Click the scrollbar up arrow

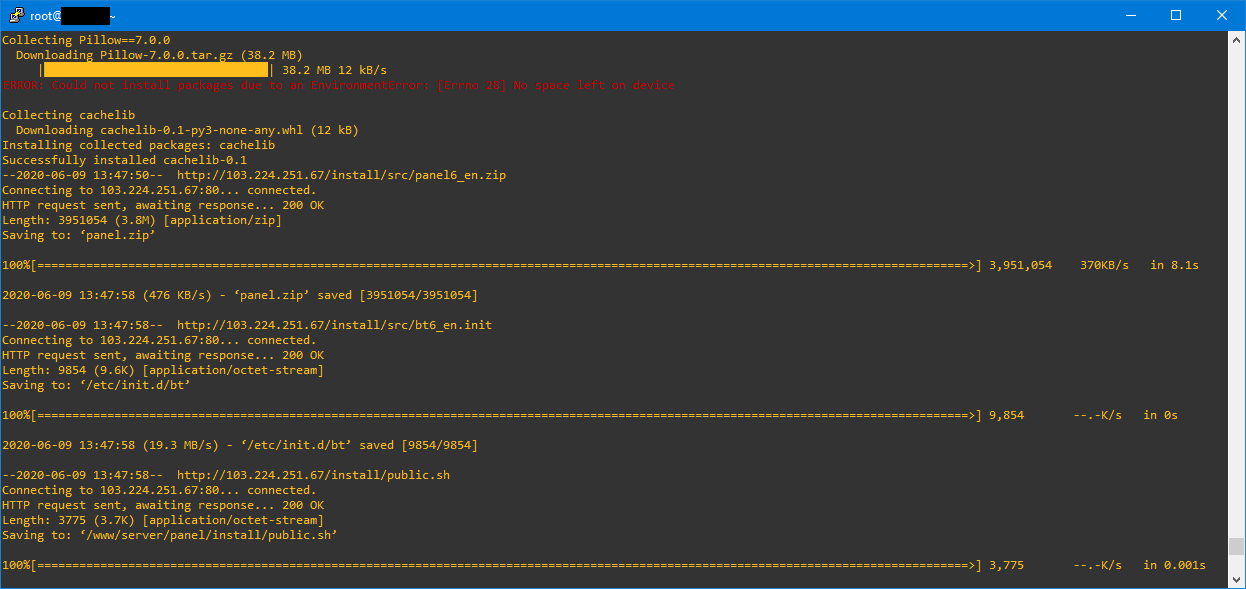(1237, 38)
